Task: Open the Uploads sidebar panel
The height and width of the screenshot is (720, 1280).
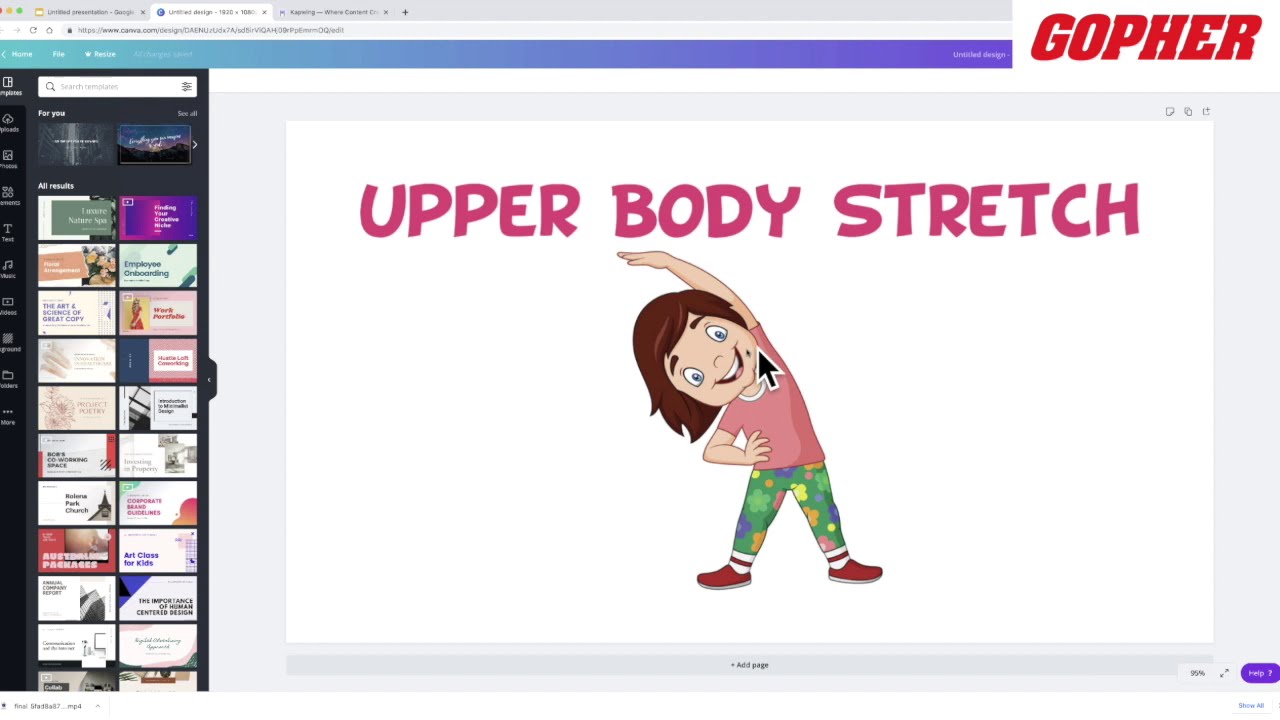Action: (8, 122)
